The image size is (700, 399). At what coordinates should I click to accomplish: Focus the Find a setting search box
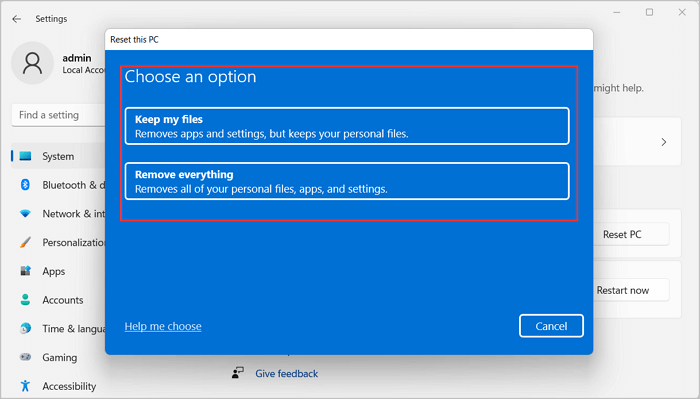tap(58, 115)
